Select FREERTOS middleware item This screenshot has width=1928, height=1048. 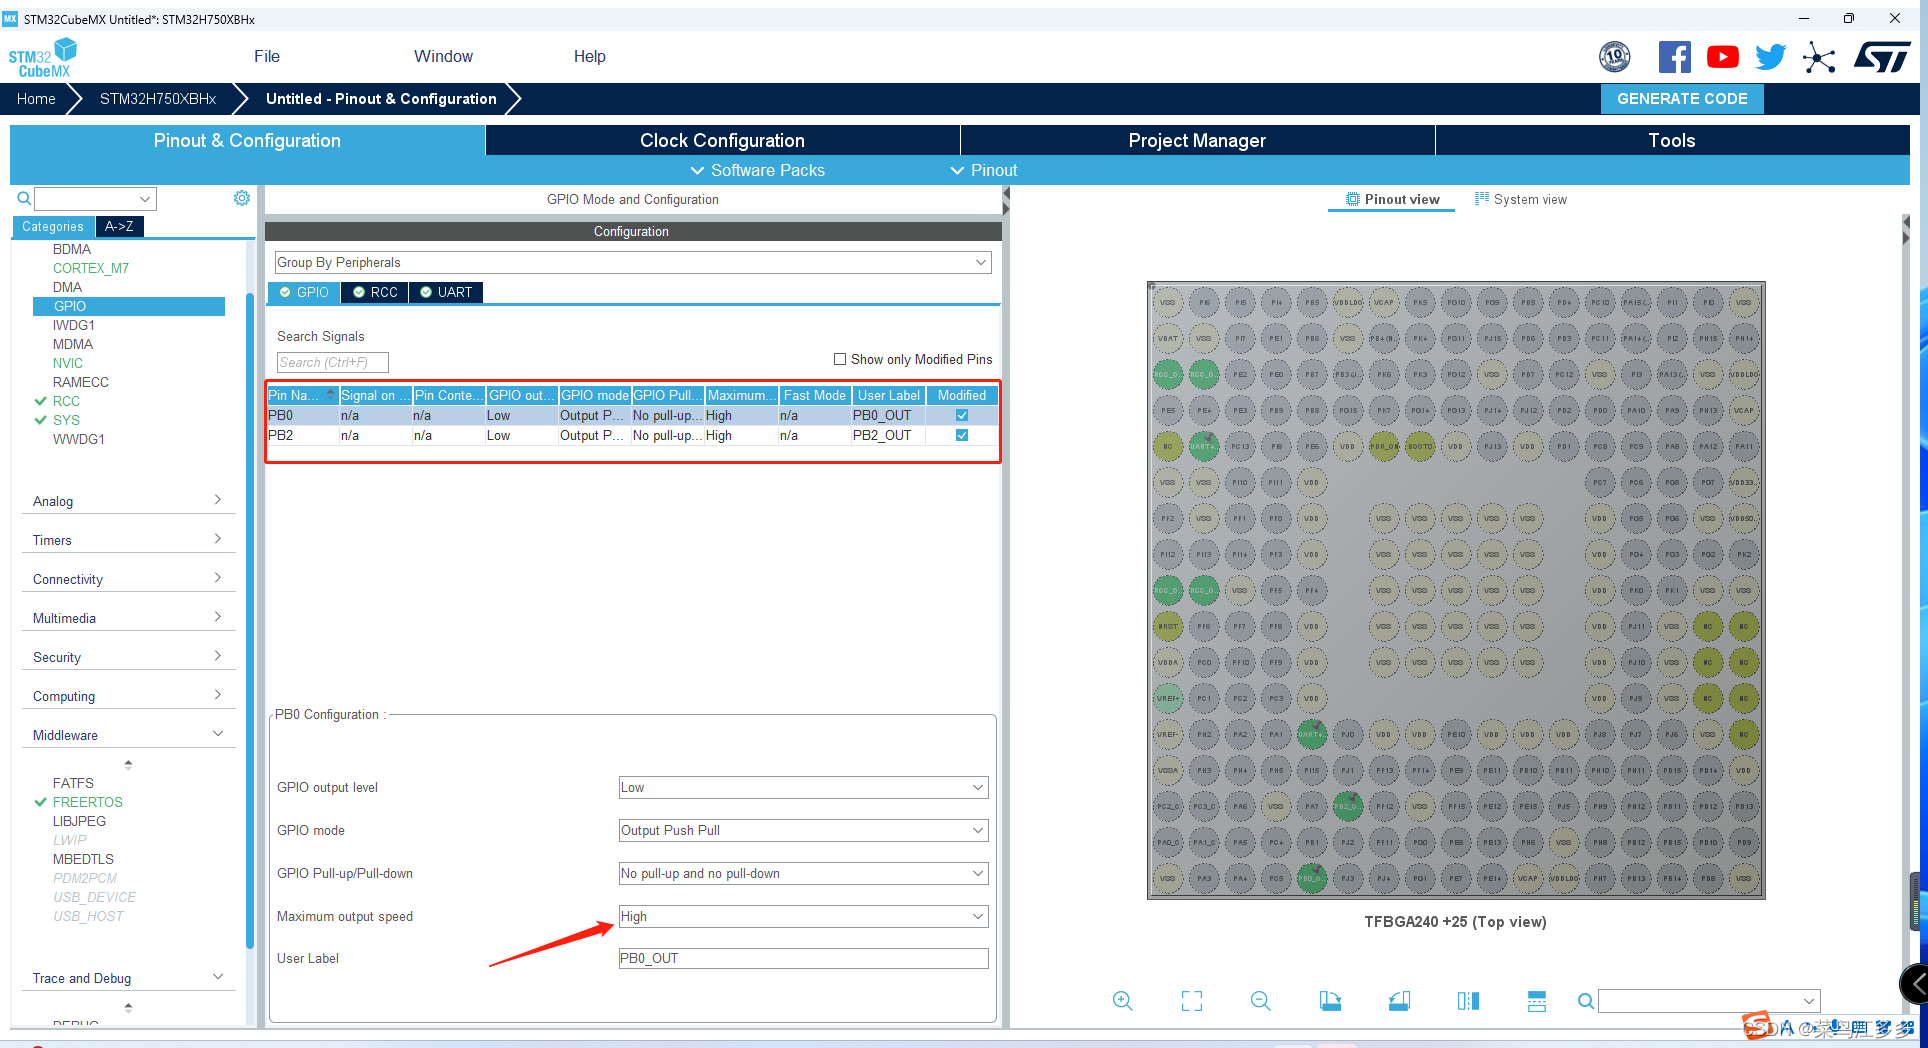coord(88,802)
